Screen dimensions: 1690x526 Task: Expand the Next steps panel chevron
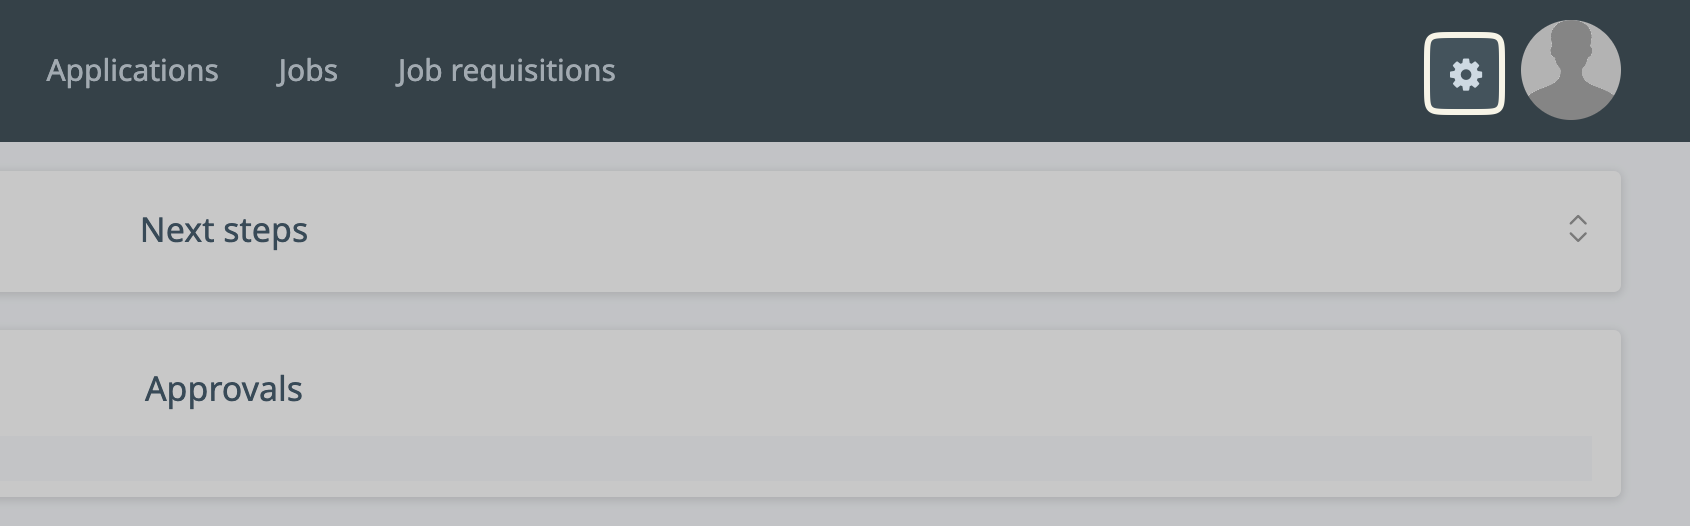1577,229
